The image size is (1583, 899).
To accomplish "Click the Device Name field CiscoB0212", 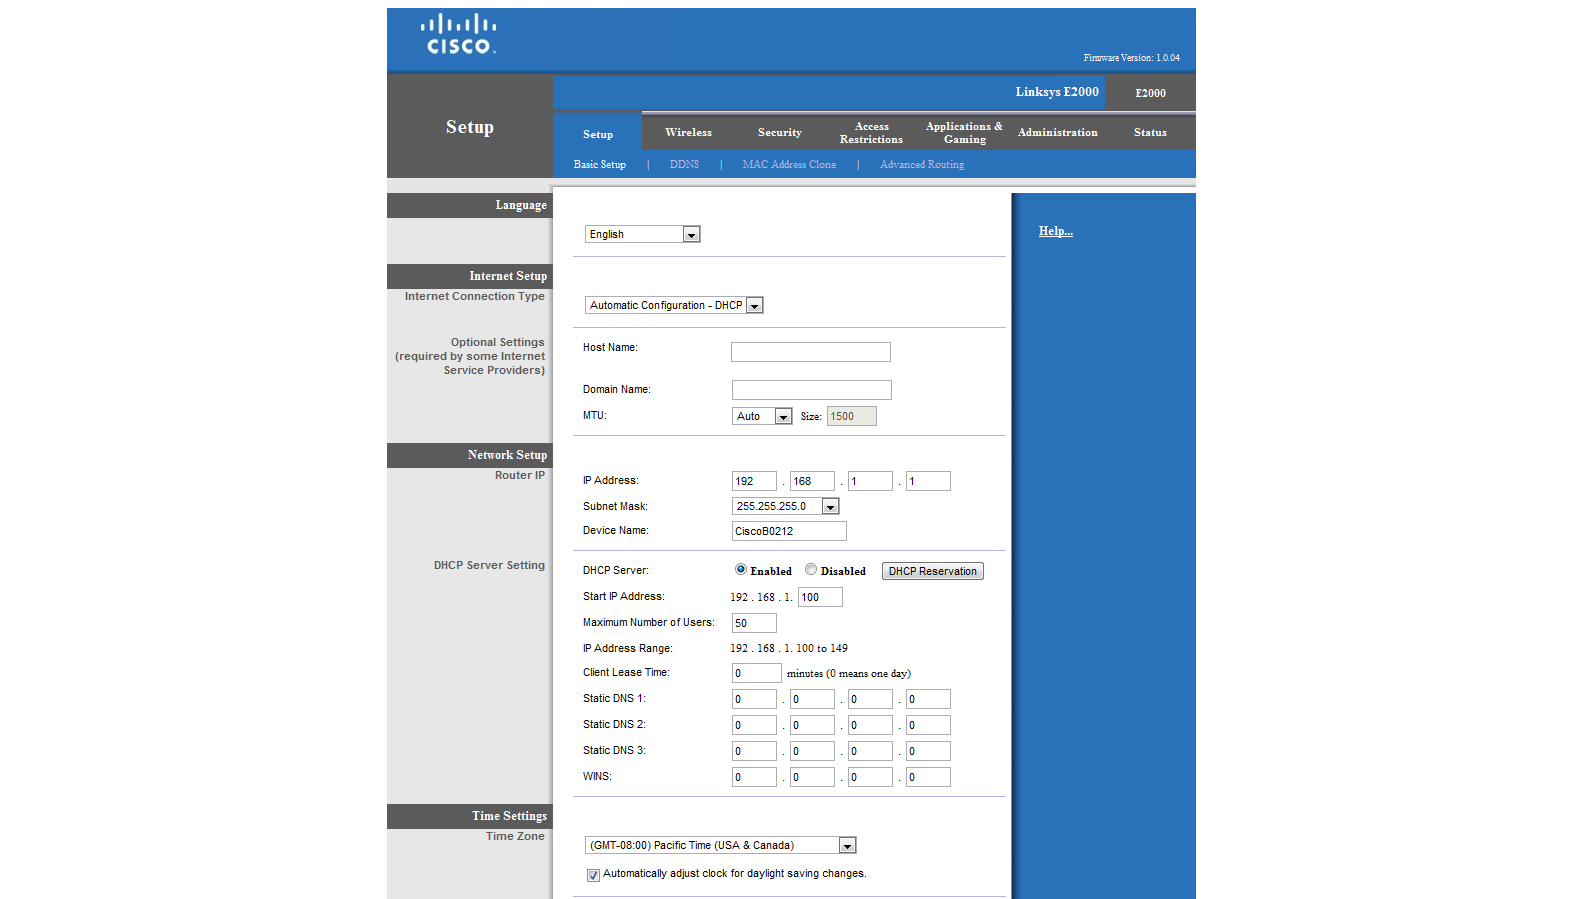I will point(789,531).
